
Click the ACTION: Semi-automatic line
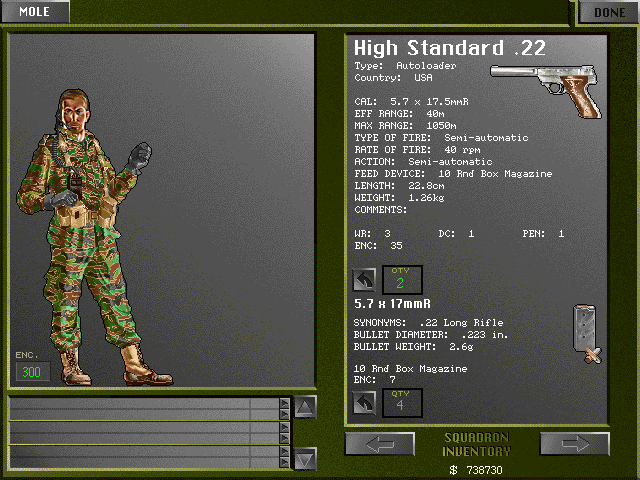[423, 162]
